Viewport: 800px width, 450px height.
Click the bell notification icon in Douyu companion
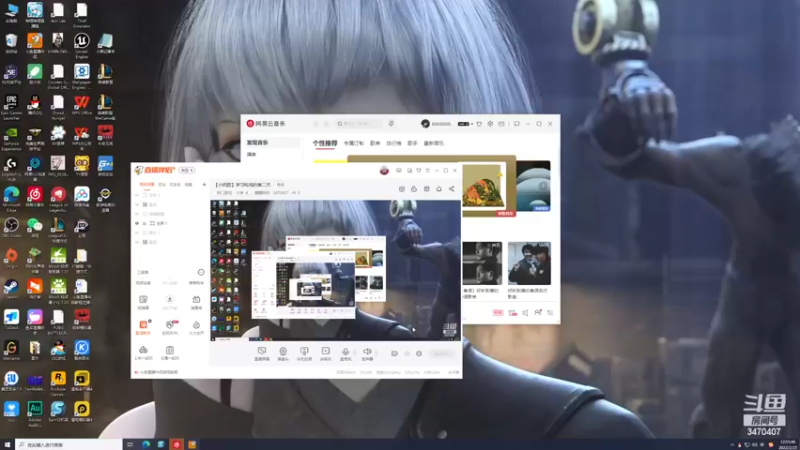[x=439, y=189]
